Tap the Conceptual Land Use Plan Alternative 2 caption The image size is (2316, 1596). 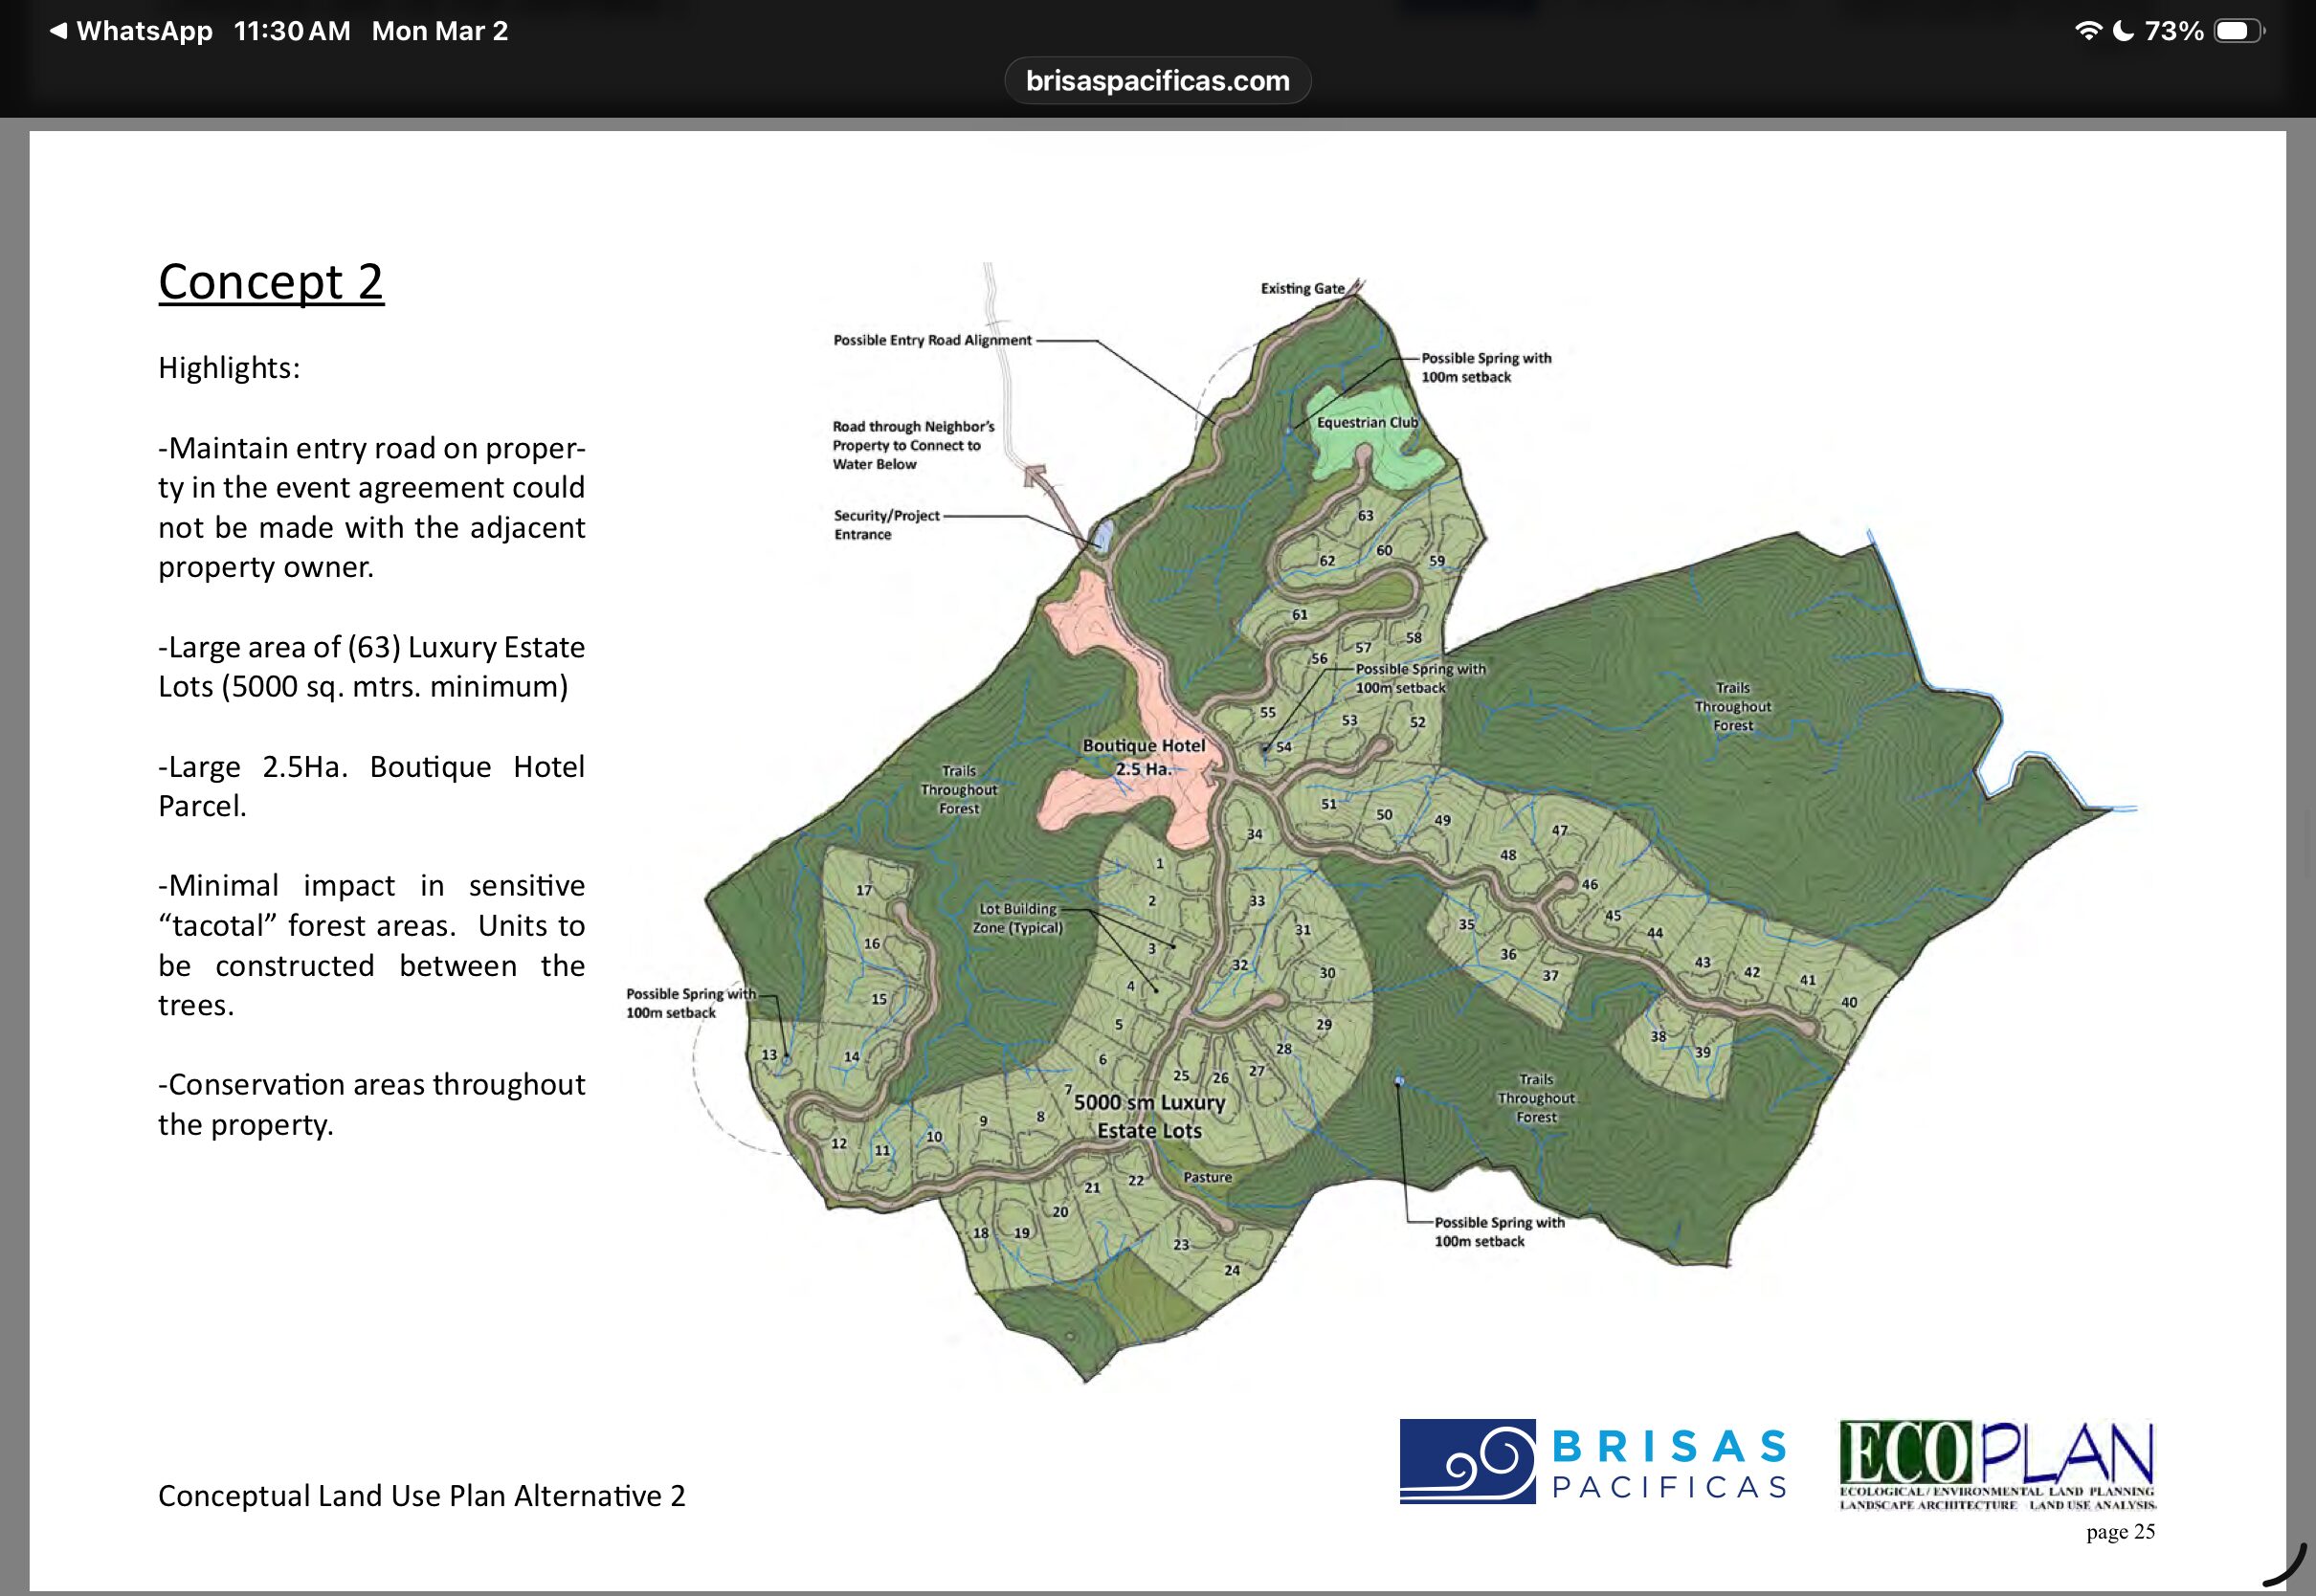421,1495
